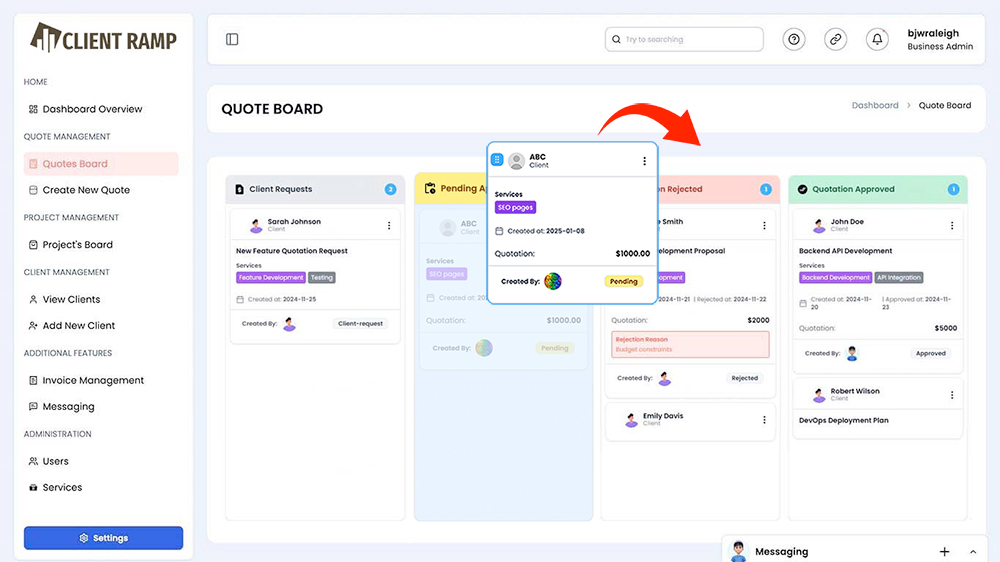Open Invoice Management in sidebar
This screenshot has height=562, width=1000.
pyautogui.click(x=86, y=381)
